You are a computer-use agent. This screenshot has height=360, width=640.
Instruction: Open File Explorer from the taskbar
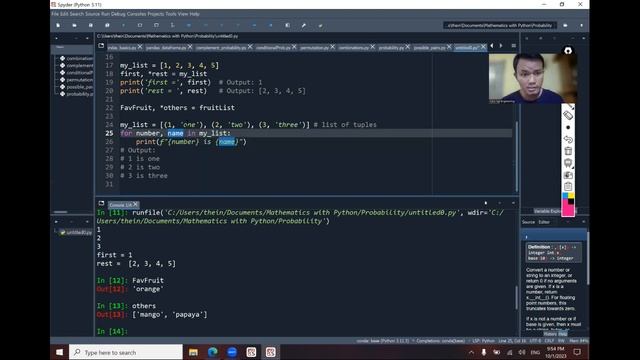193,352
